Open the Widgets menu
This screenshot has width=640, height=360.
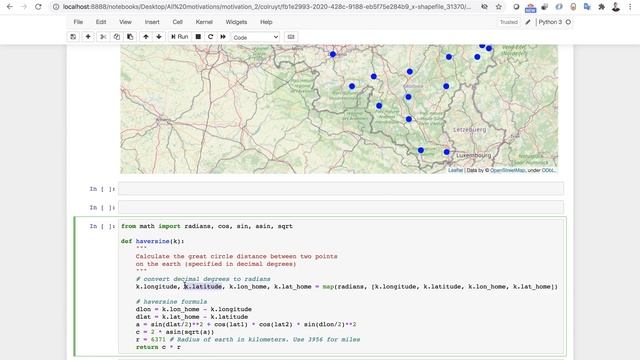(236, 22)
